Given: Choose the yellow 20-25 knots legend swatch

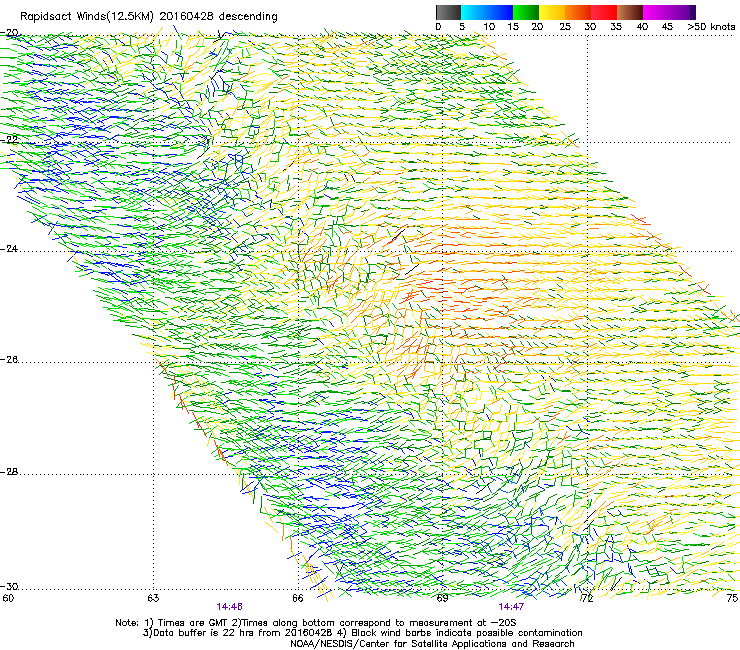Looking at the screenshot, I should click(x=552, y=12).
